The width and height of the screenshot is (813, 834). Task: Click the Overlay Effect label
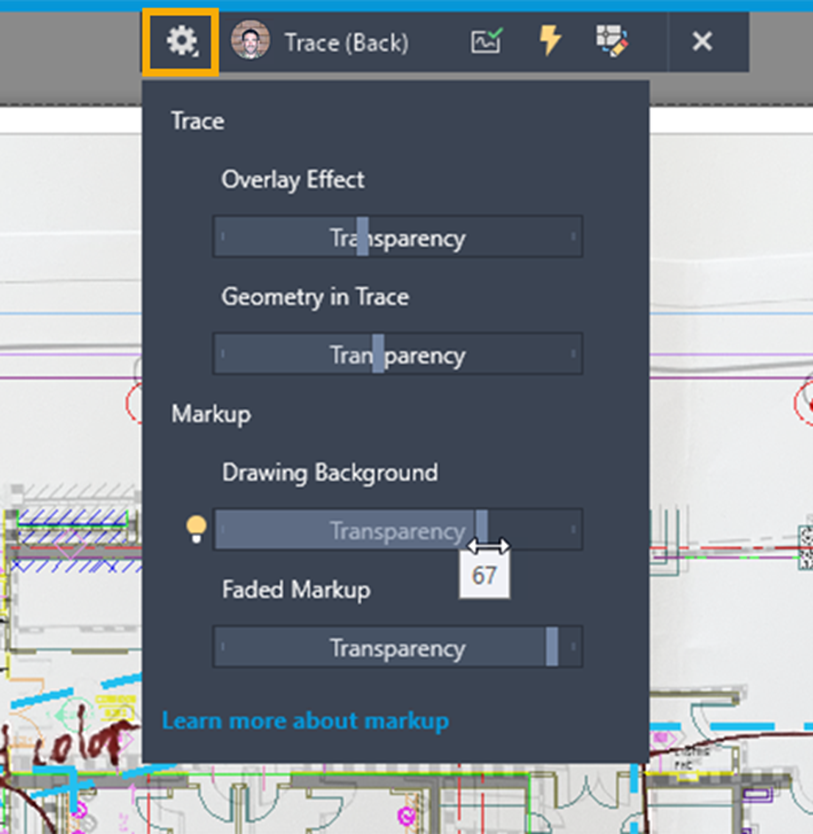[x=293, y=180]
